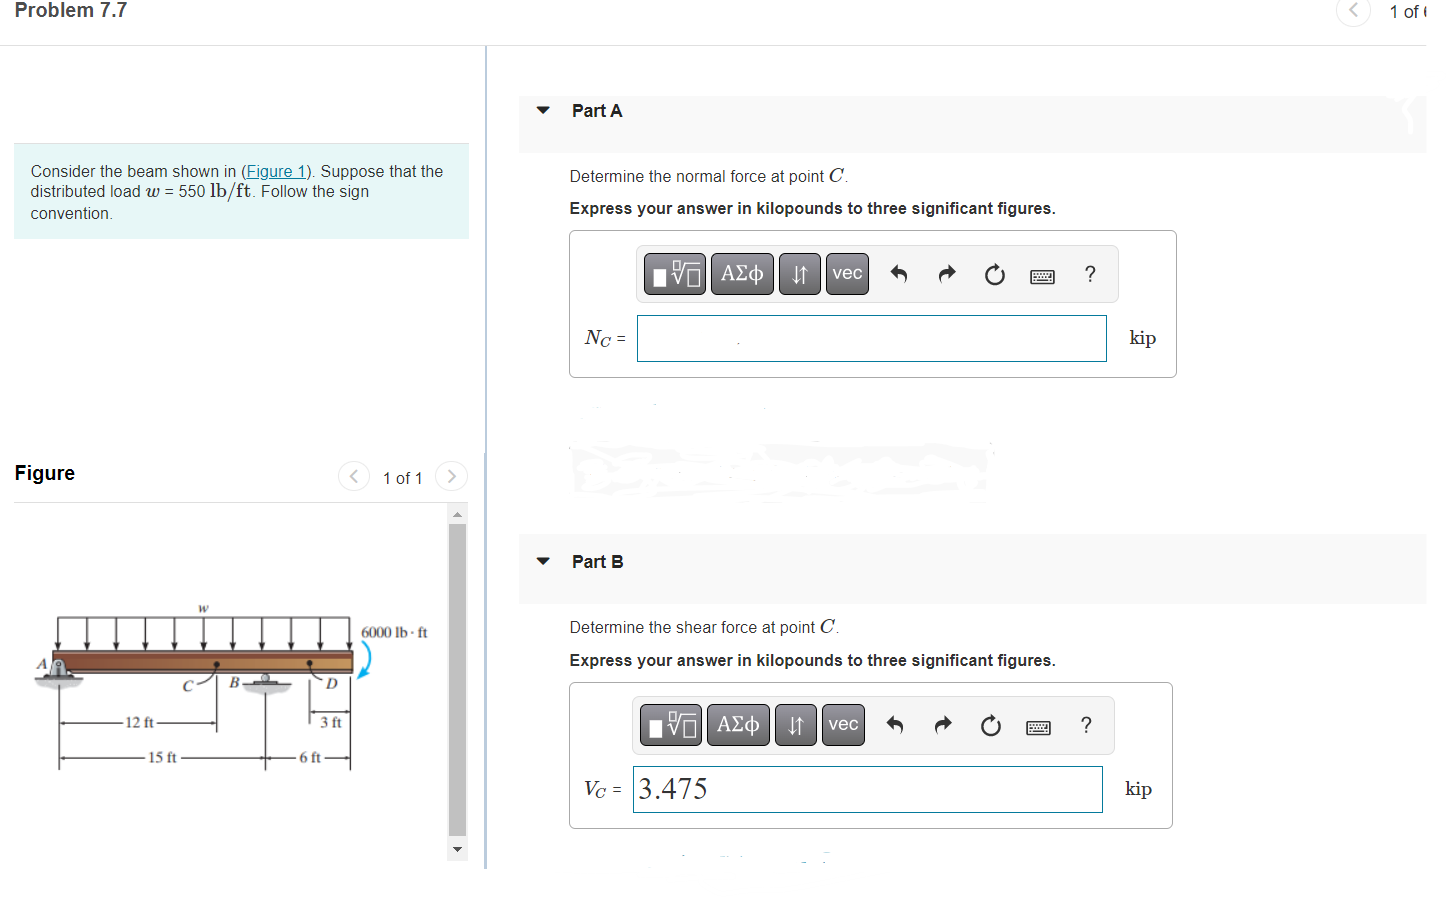This screenshot has height=897, width=1448.
Task: Go to next figure
Action: pos(451,476)
